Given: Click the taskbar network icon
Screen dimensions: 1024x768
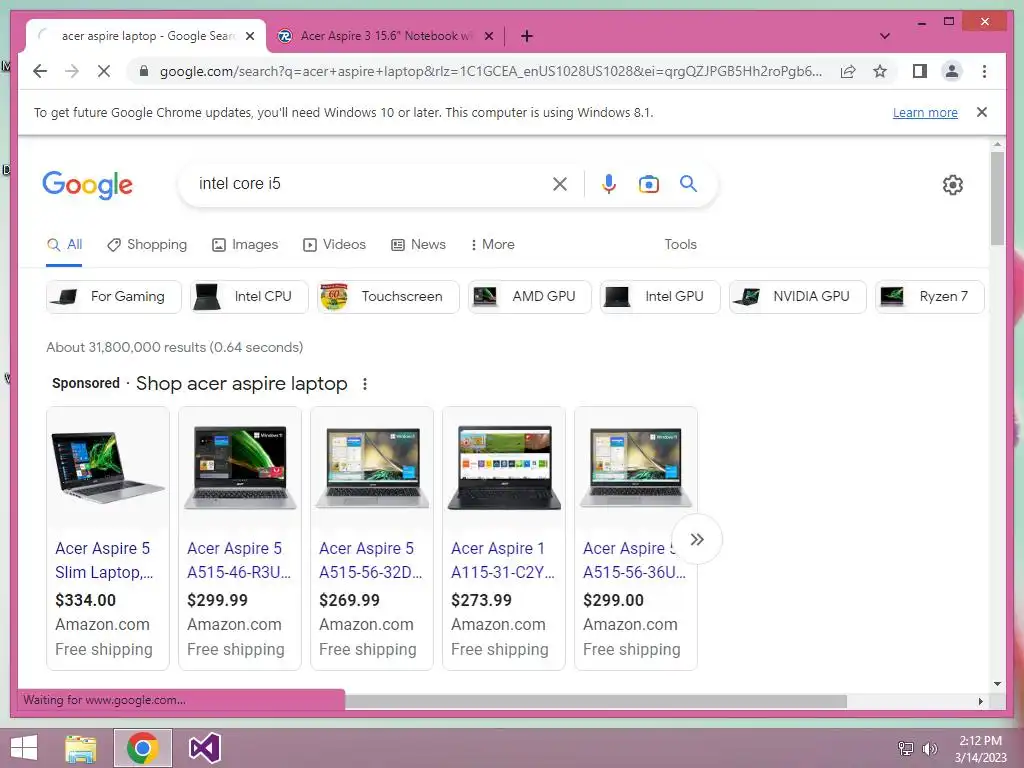Looking at the screenshot, I should 906,748.
